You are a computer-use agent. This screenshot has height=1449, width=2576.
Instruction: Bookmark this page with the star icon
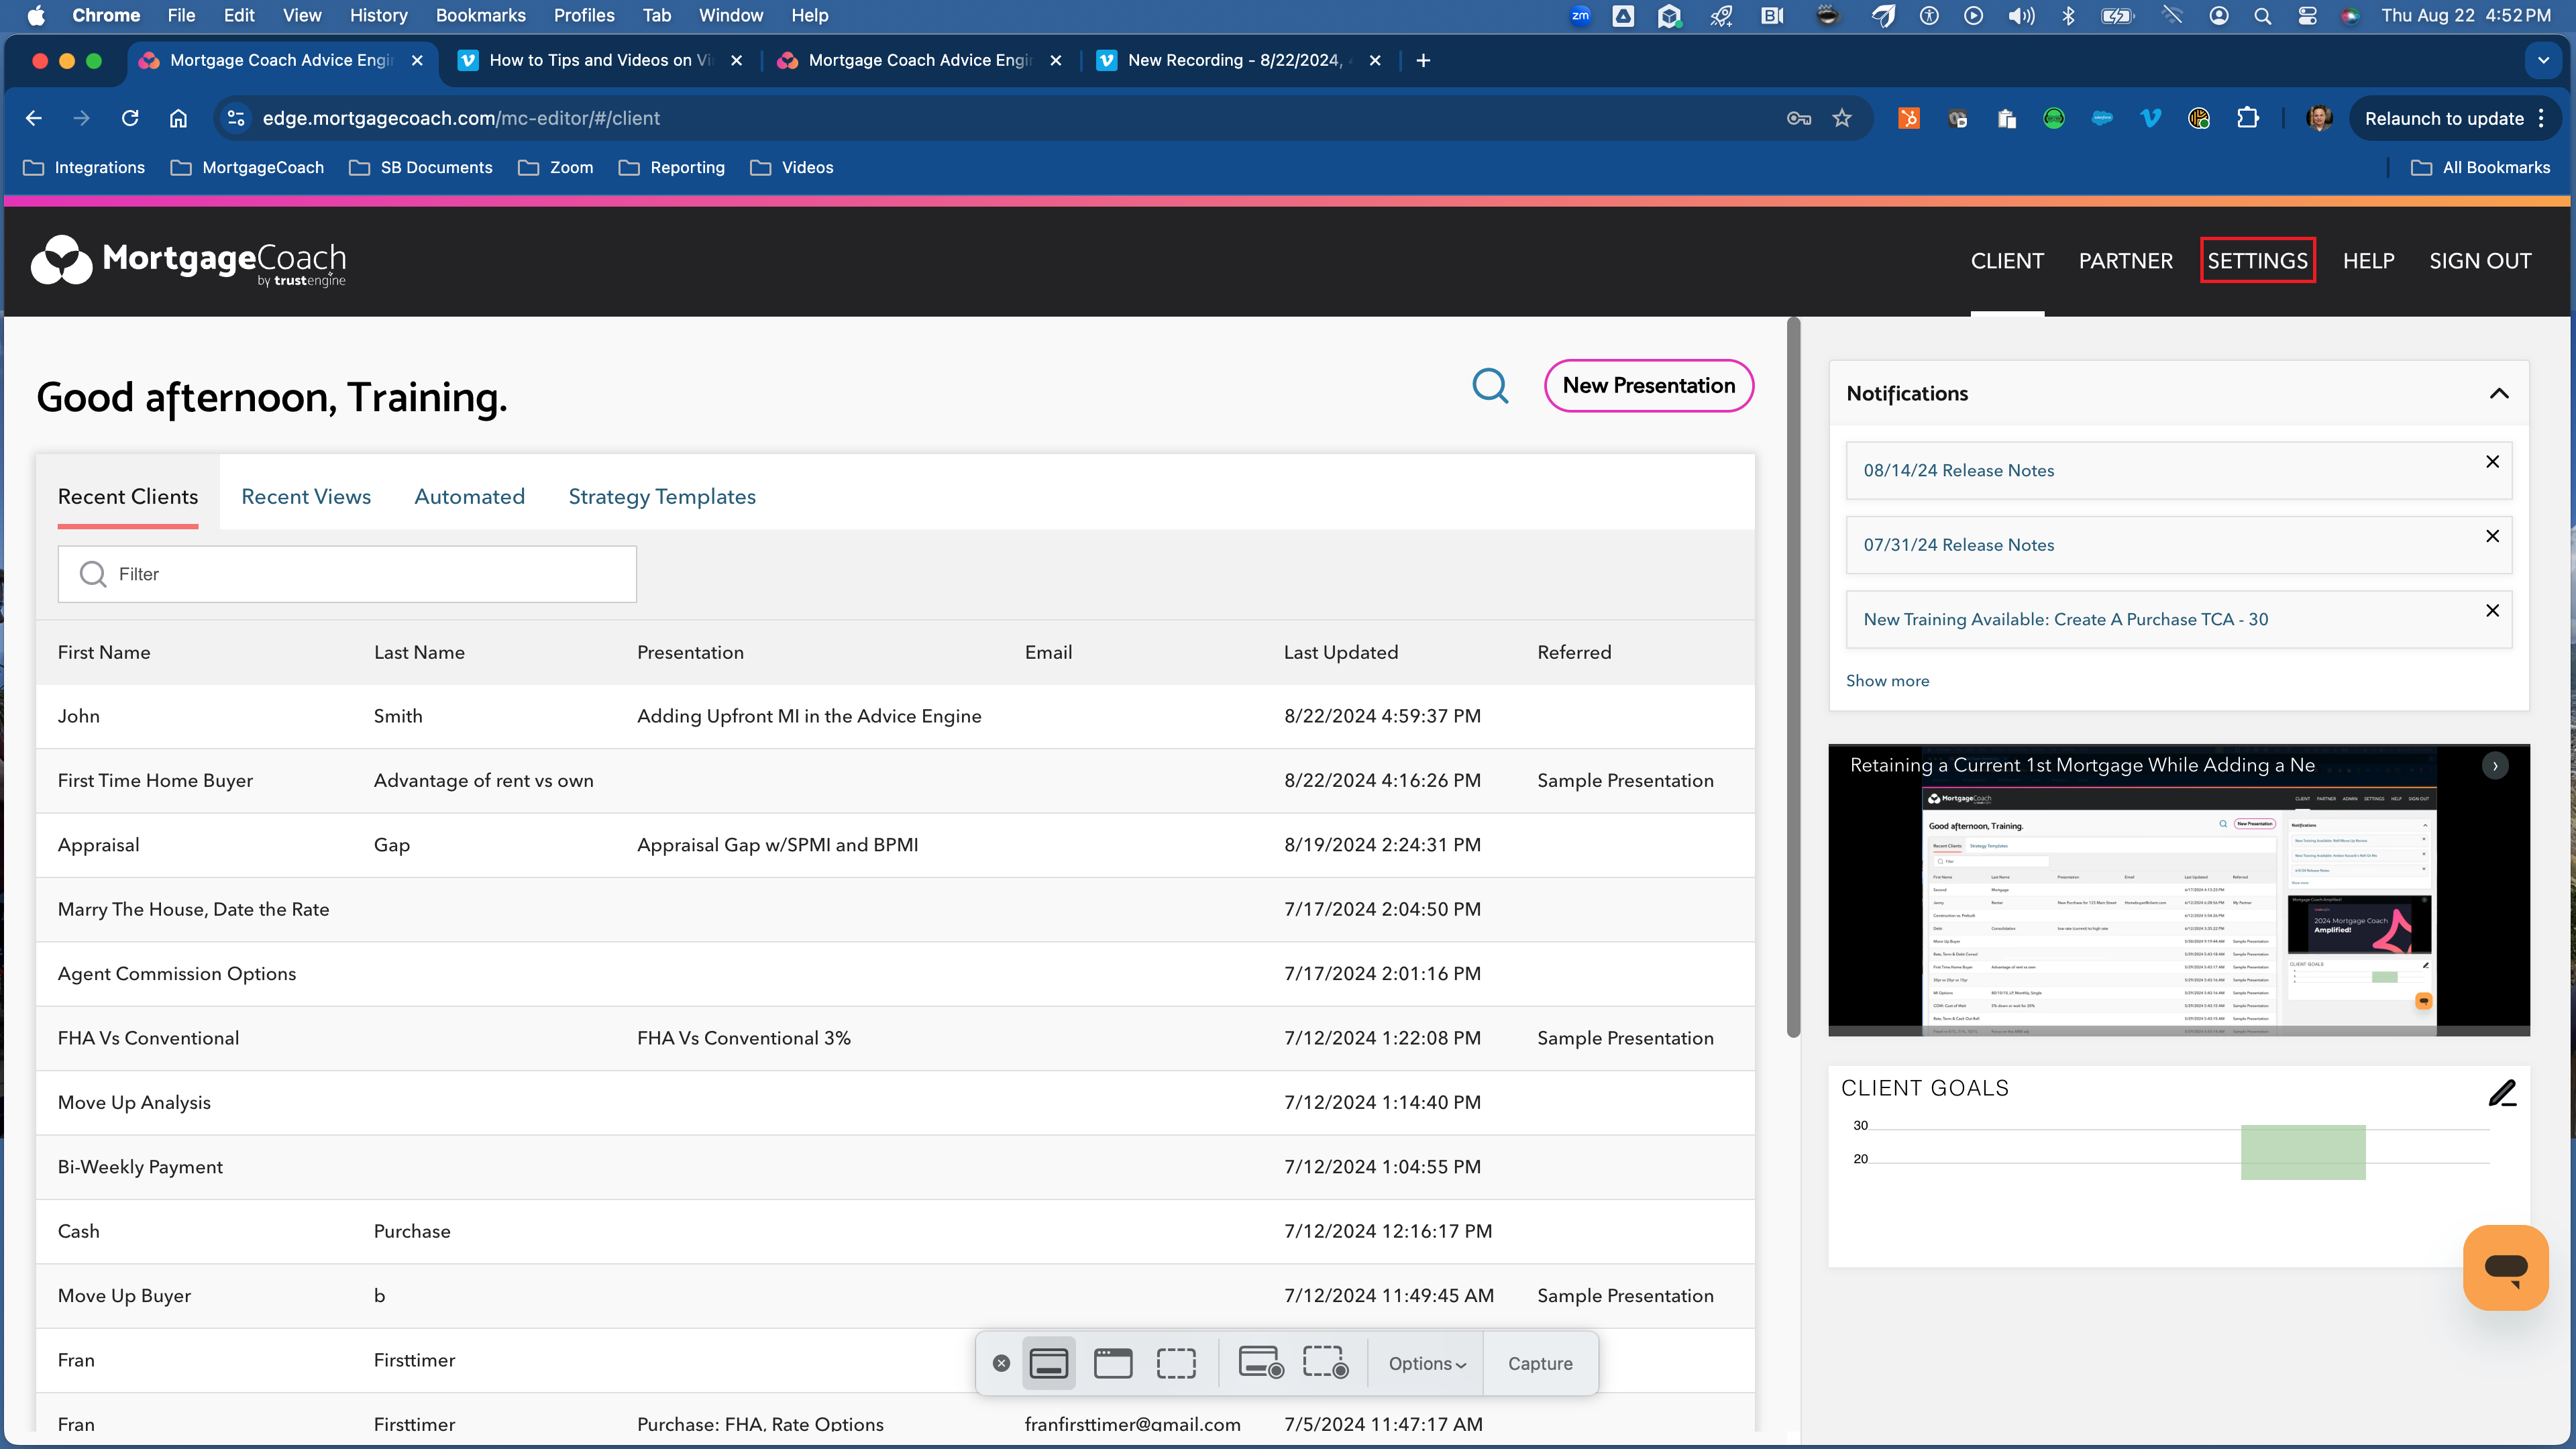click(x=1842, y=118)
